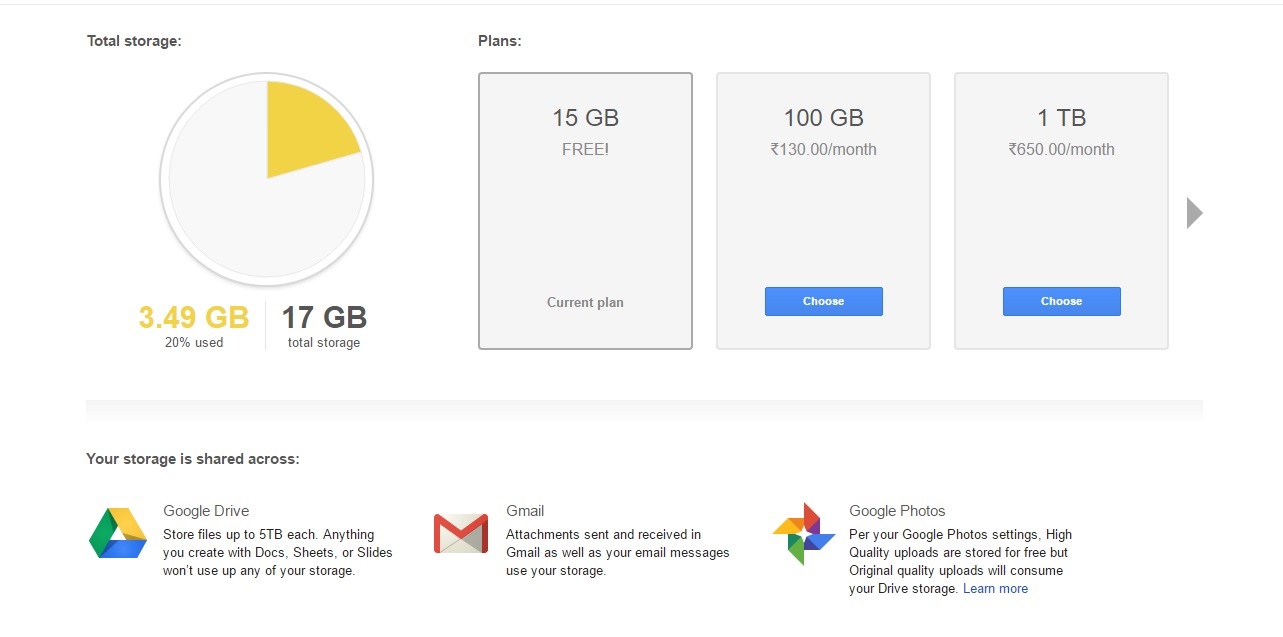The image size is (1283, 637).
Task: Click the Current plan label
Action: [585, 302]
